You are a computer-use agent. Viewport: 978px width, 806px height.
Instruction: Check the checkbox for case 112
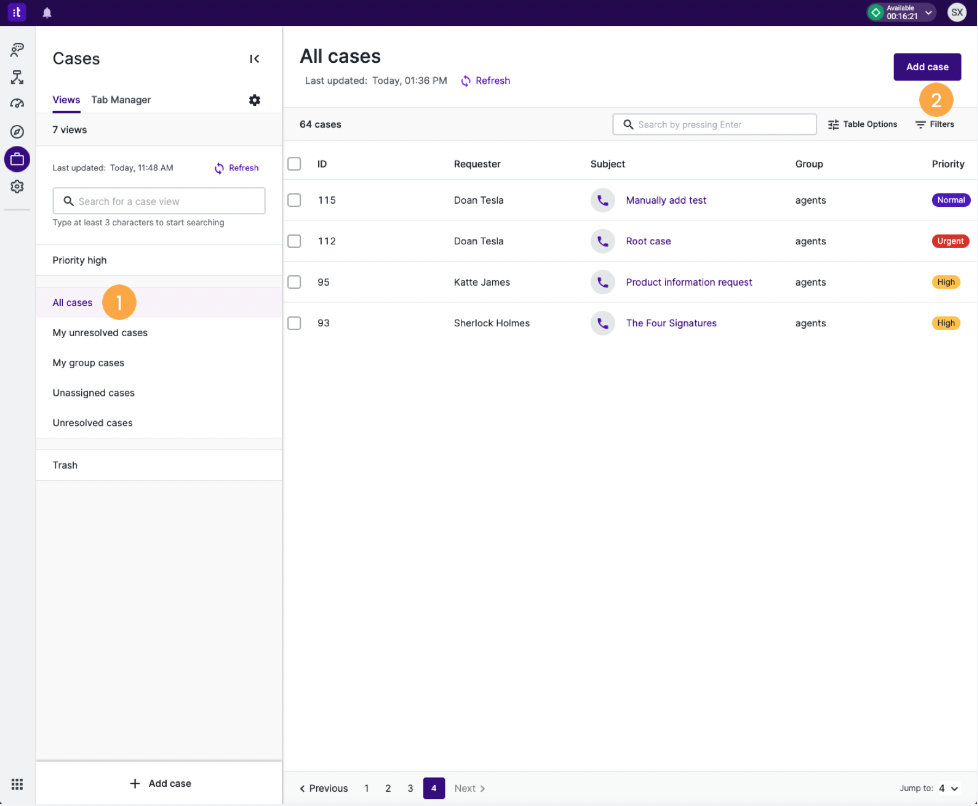coord(294,241)
